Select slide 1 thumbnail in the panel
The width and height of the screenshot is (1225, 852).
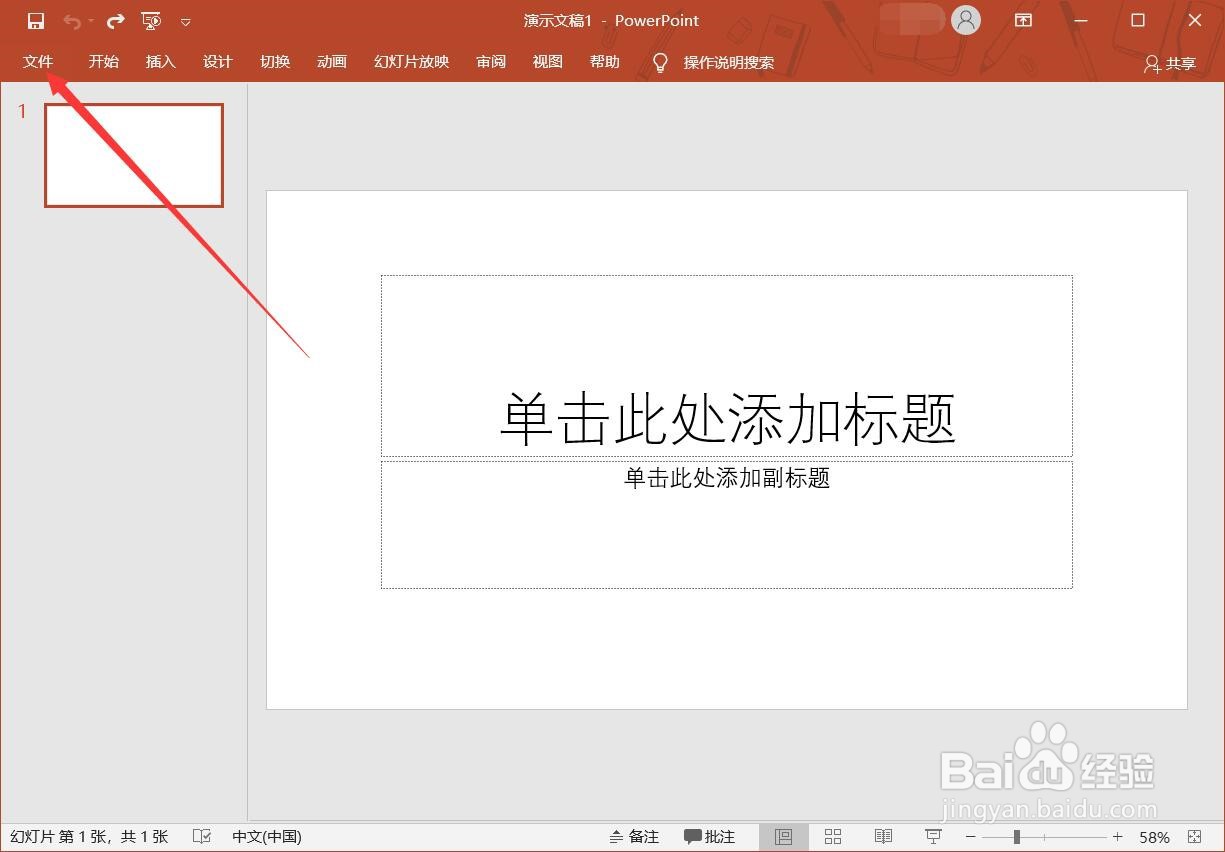tap(134, 155)
